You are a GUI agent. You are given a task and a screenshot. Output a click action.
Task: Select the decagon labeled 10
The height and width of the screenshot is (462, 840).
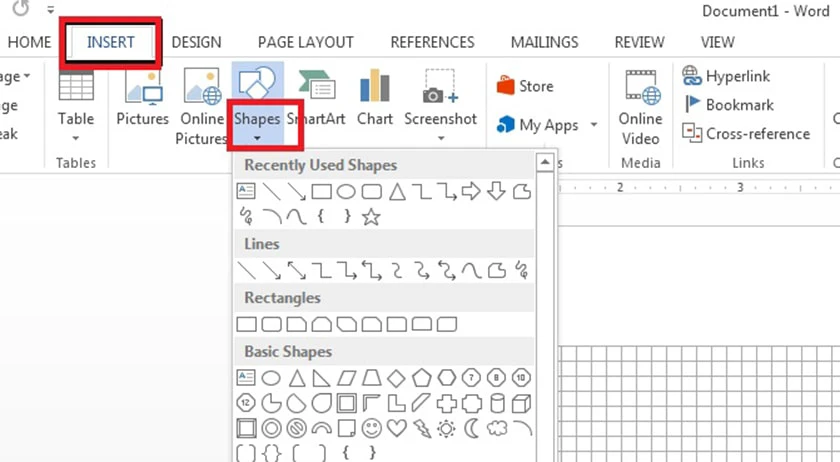click(521, 378)
